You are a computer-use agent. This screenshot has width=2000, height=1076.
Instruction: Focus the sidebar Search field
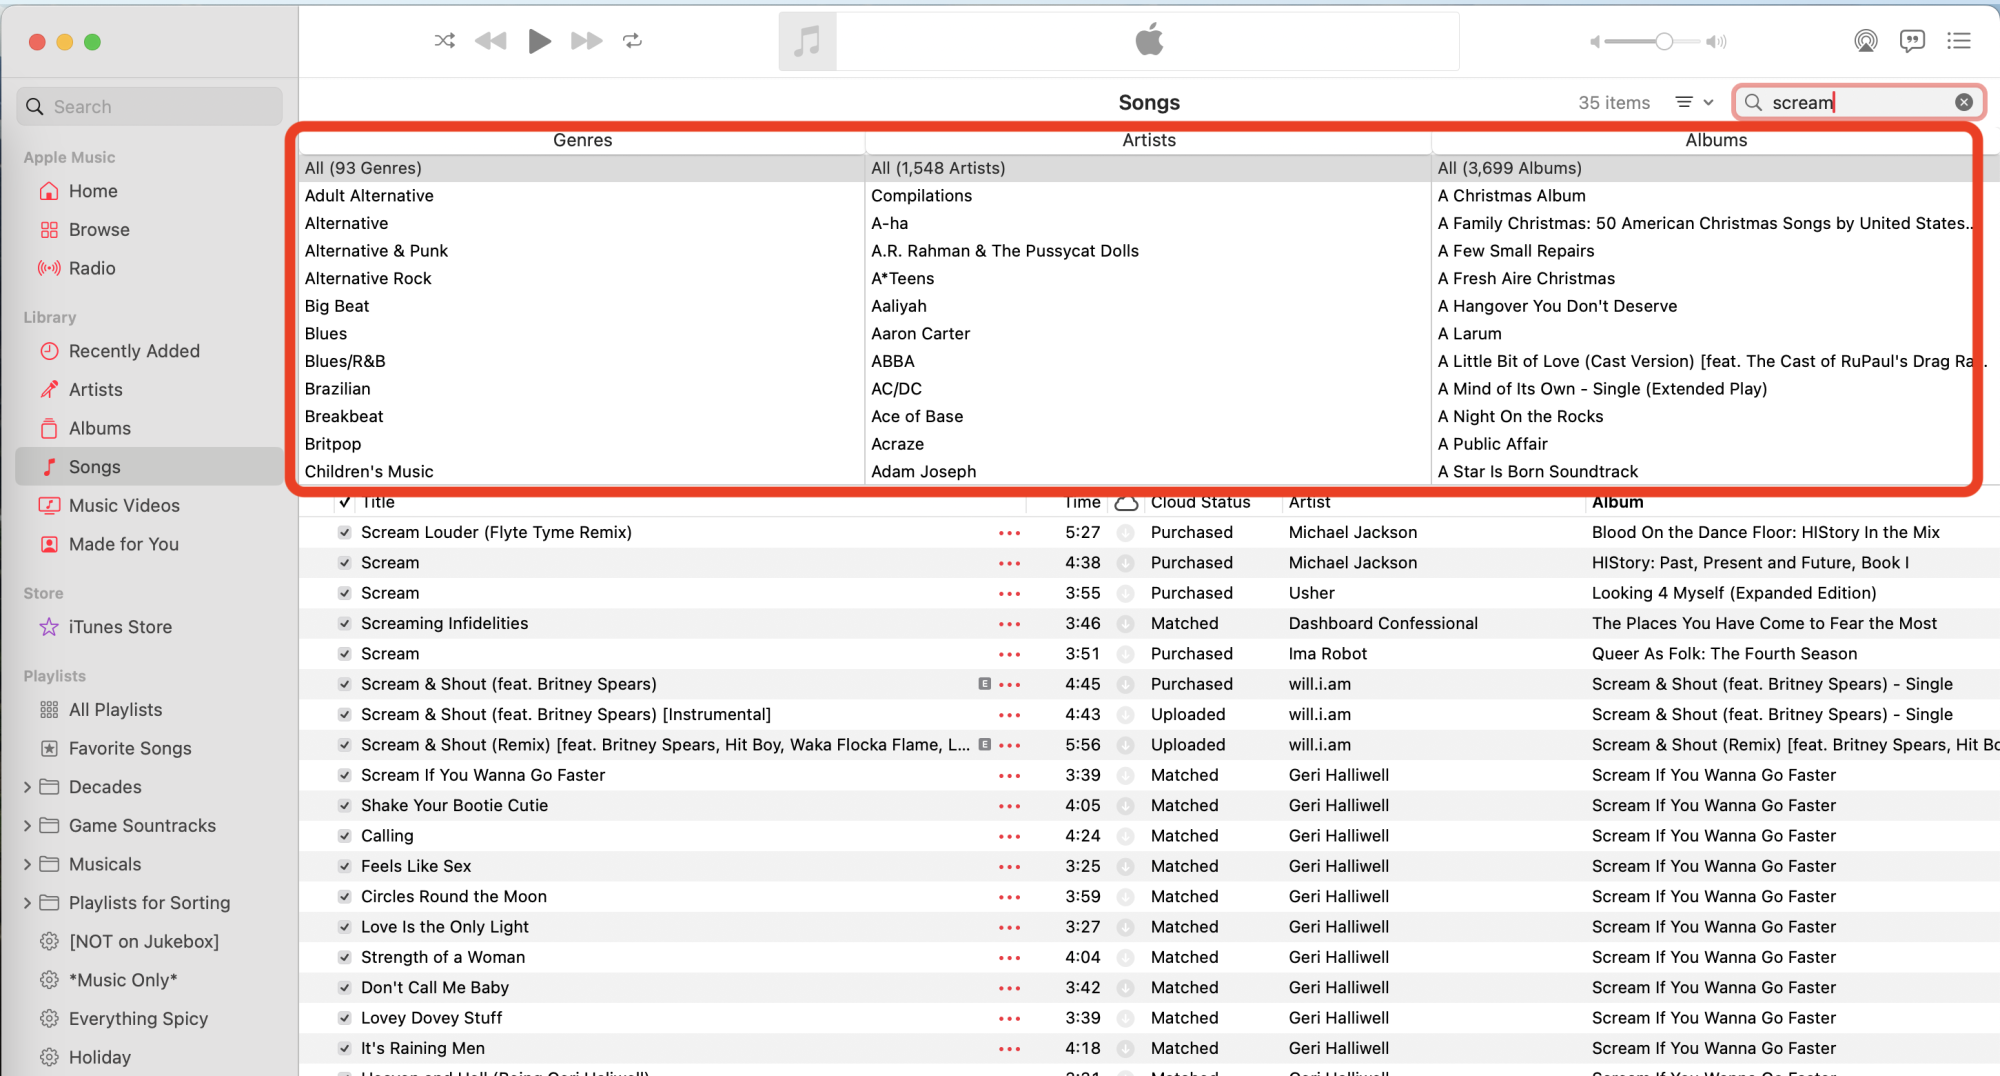coord(150,107)
